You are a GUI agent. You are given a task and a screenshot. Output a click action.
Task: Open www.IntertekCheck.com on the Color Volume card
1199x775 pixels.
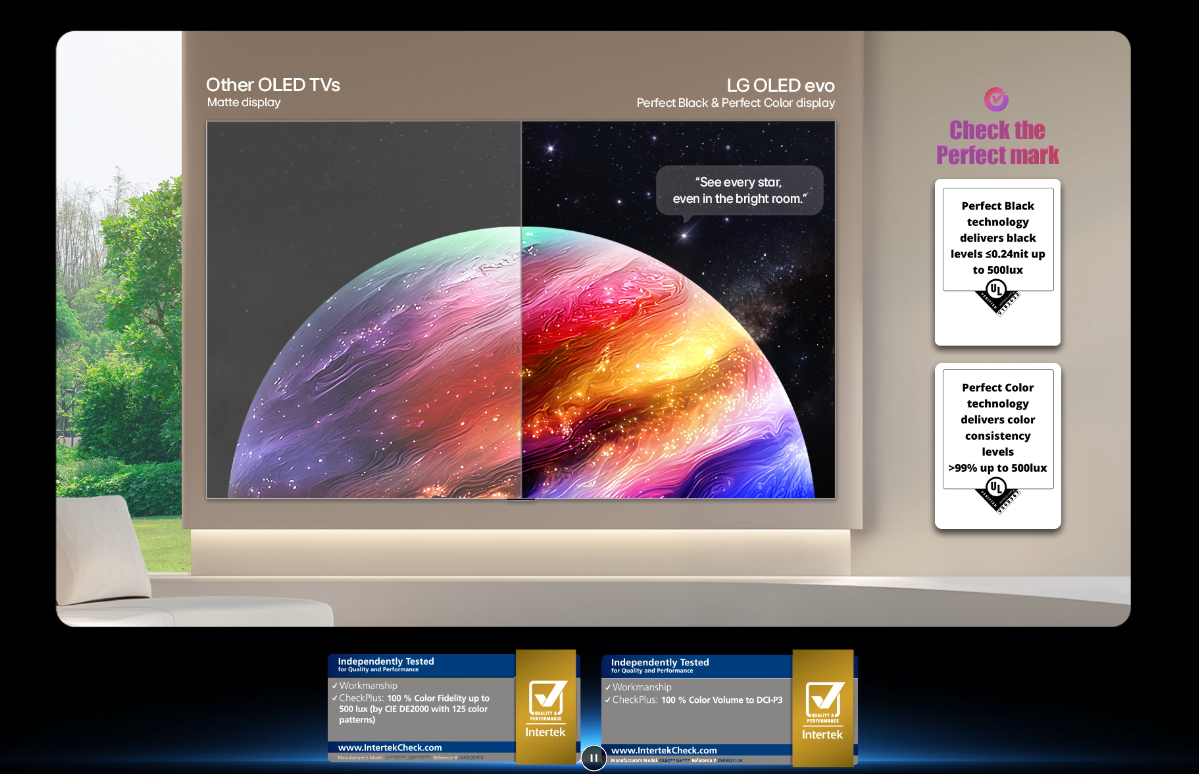(664, 751)
